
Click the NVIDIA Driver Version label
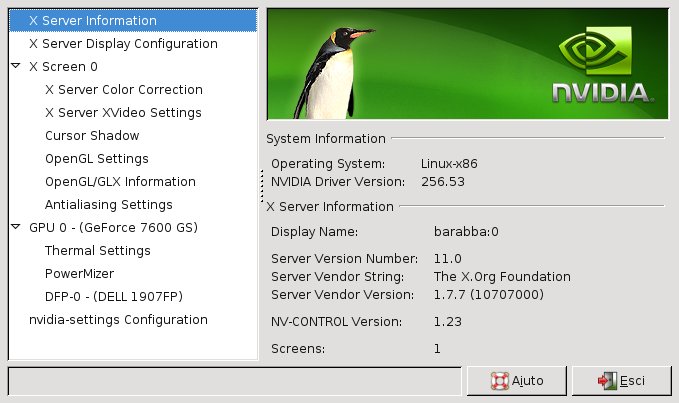[338, 182]
